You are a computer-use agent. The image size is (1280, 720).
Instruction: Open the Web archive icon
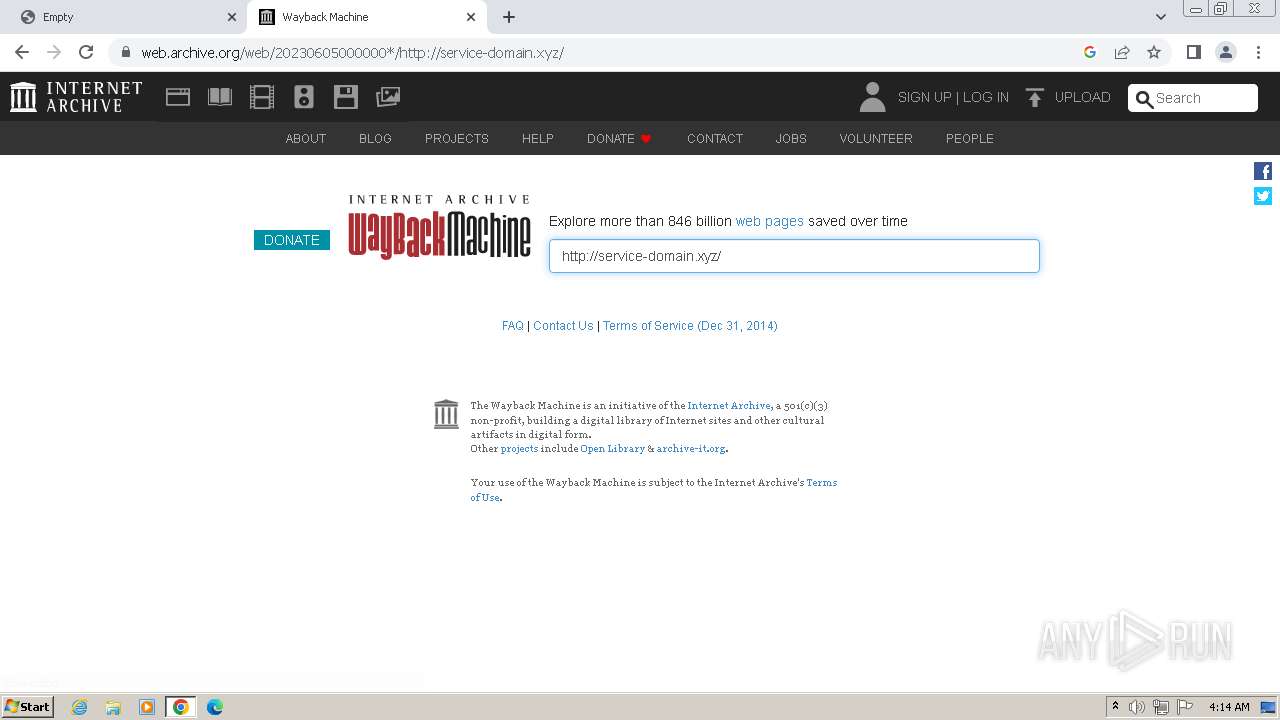coord(178,97)
